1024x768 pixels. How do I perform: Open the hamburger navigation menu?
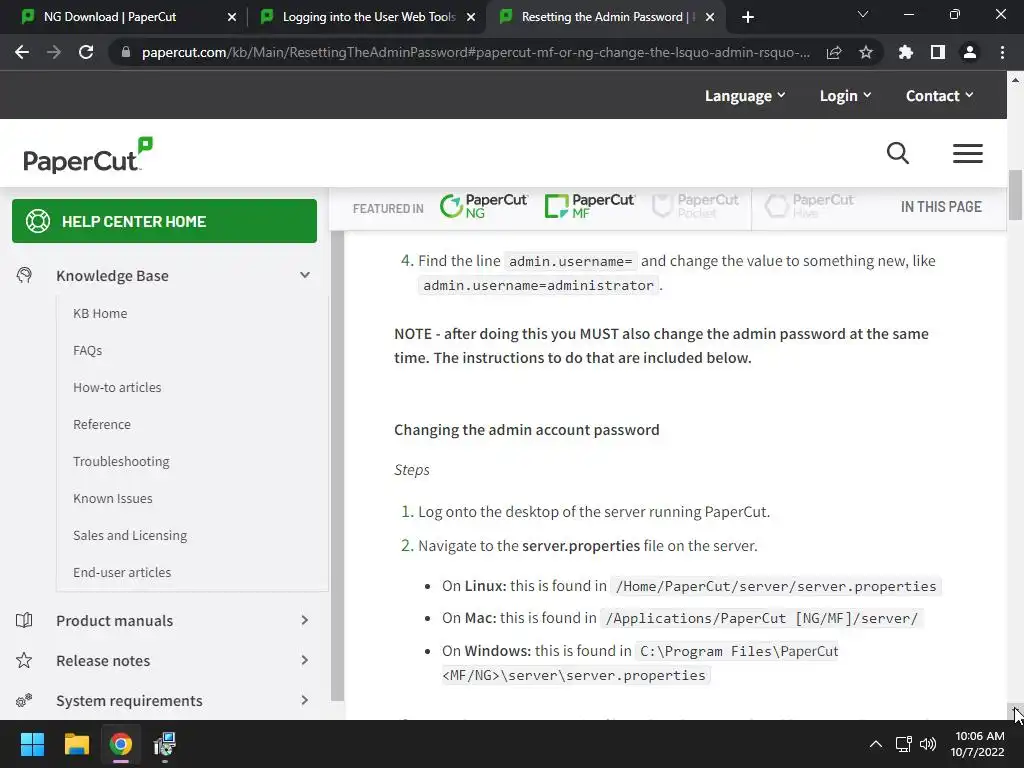coord(968,153)
